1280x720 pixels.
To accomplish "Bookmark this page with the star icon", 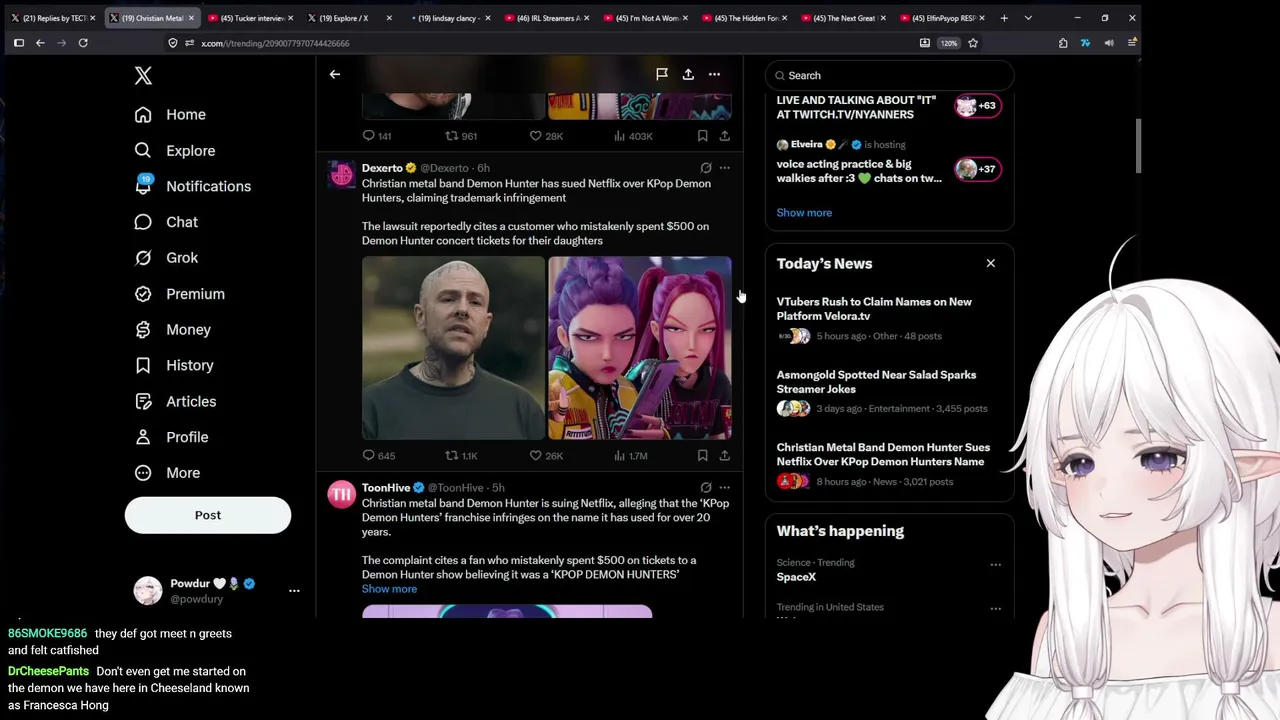I will coord(973,43).
